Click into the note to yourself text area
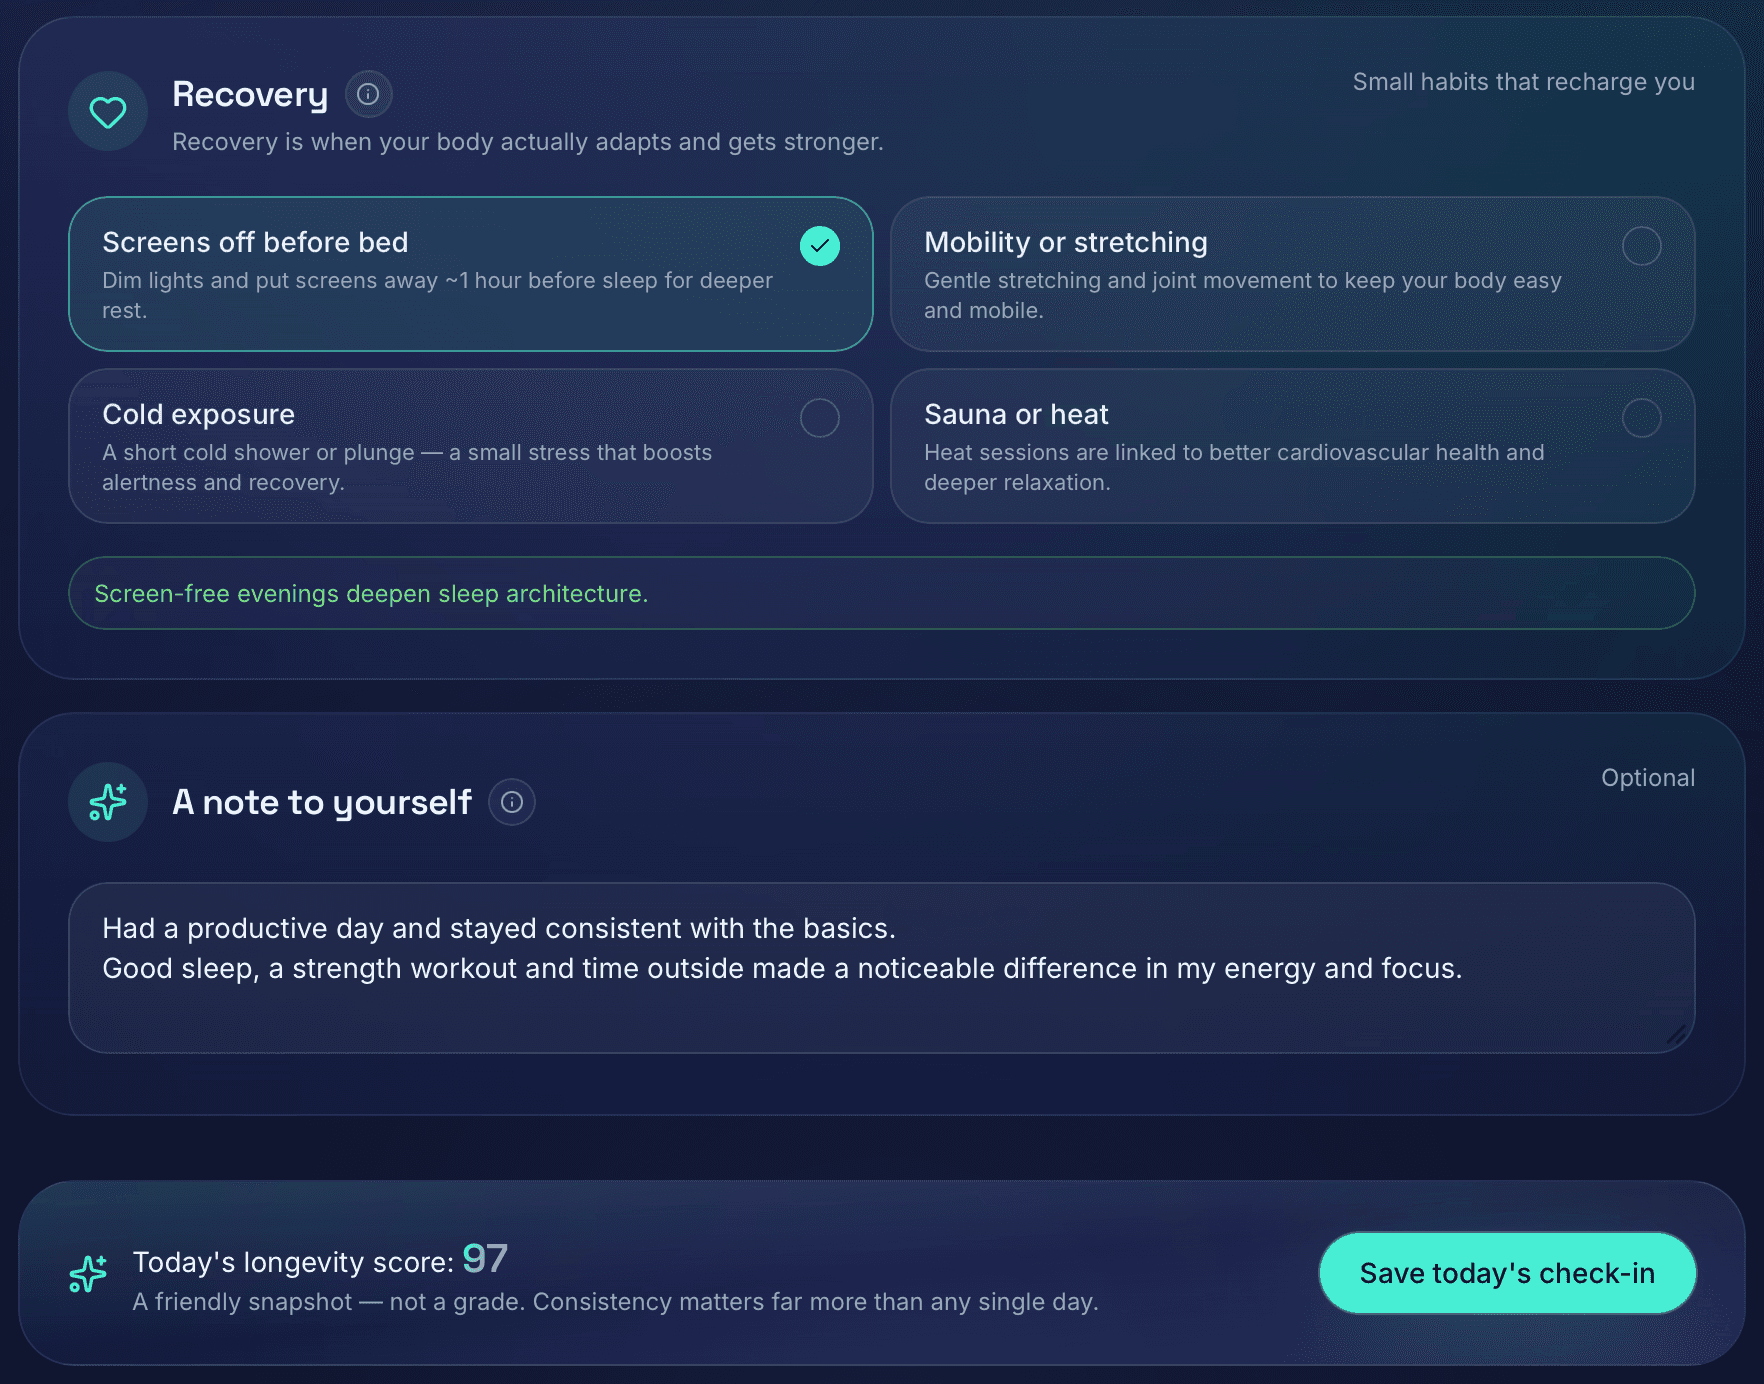 pyautogui.click(x=882, y=968)
